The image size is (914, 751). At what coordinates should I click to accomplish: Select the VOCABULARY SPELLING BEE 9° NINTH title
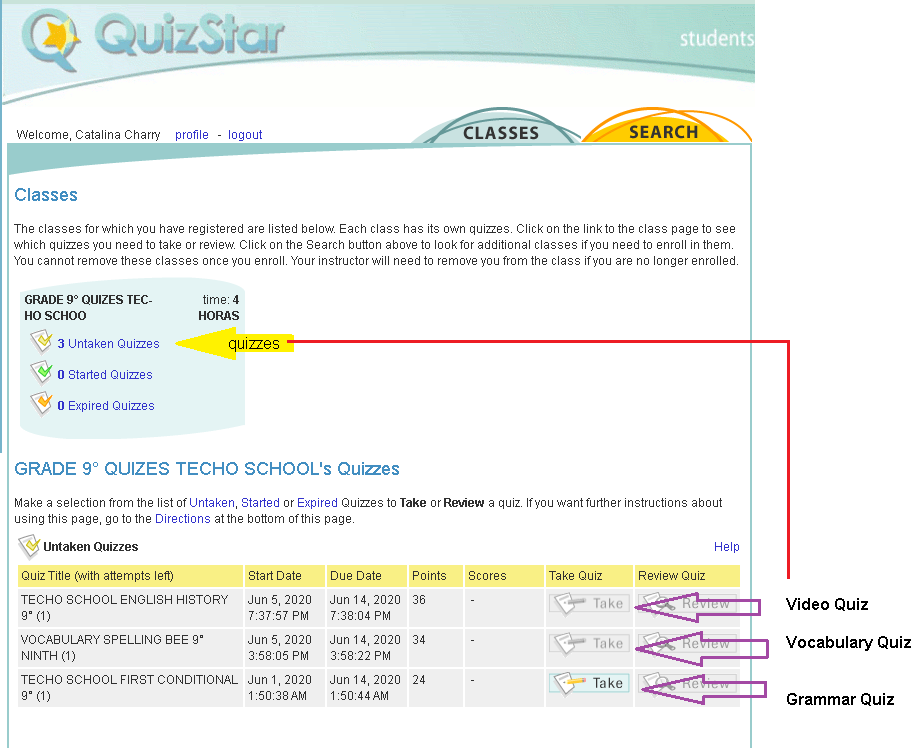pyautogui.click(x=113, y=648)
